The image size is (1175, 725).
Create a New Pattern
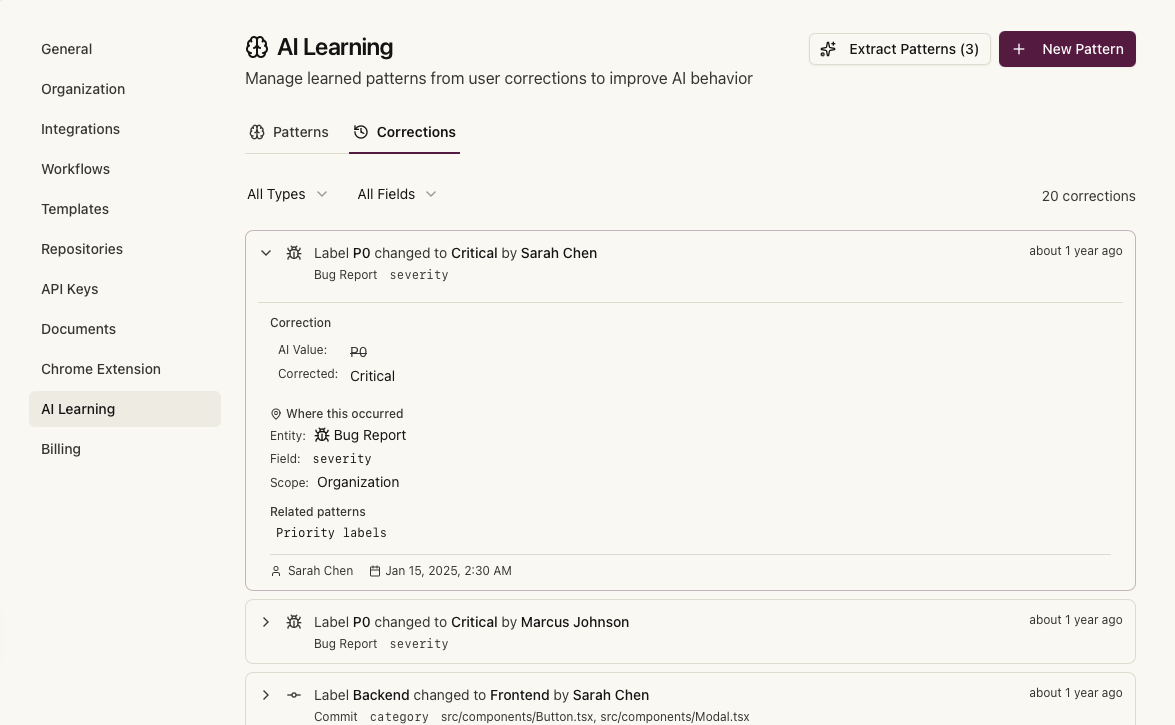click(1067, 48)
